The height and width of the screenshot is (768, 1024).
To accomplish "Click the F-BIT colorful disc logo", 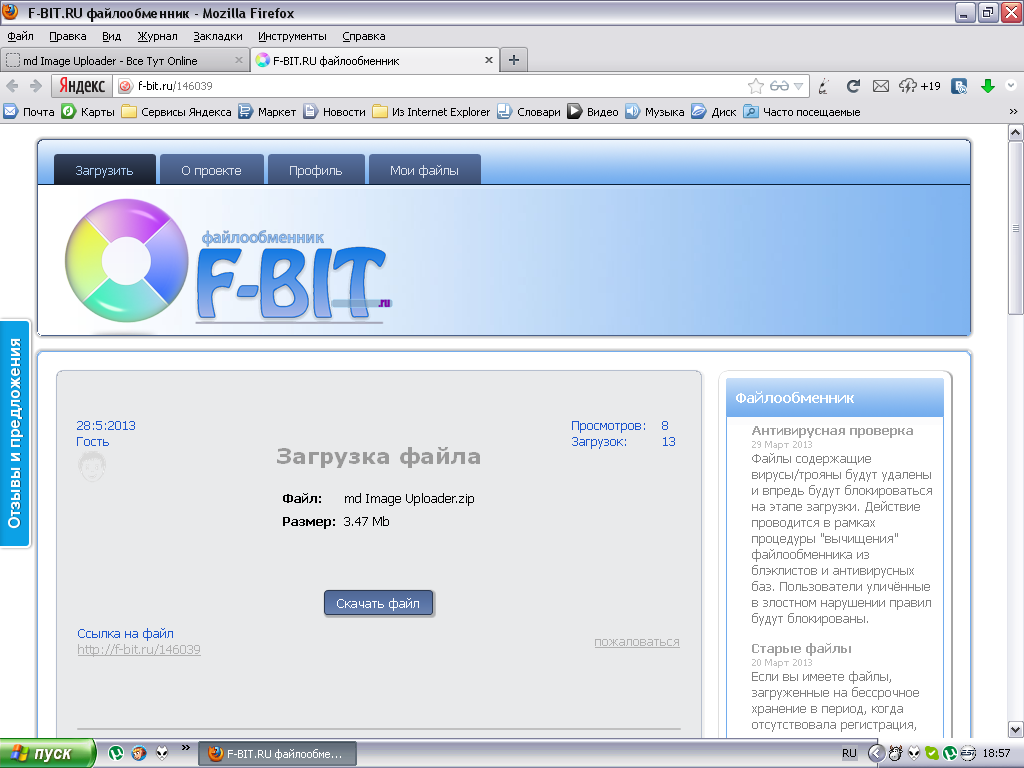I will click(x=127, y=261).
